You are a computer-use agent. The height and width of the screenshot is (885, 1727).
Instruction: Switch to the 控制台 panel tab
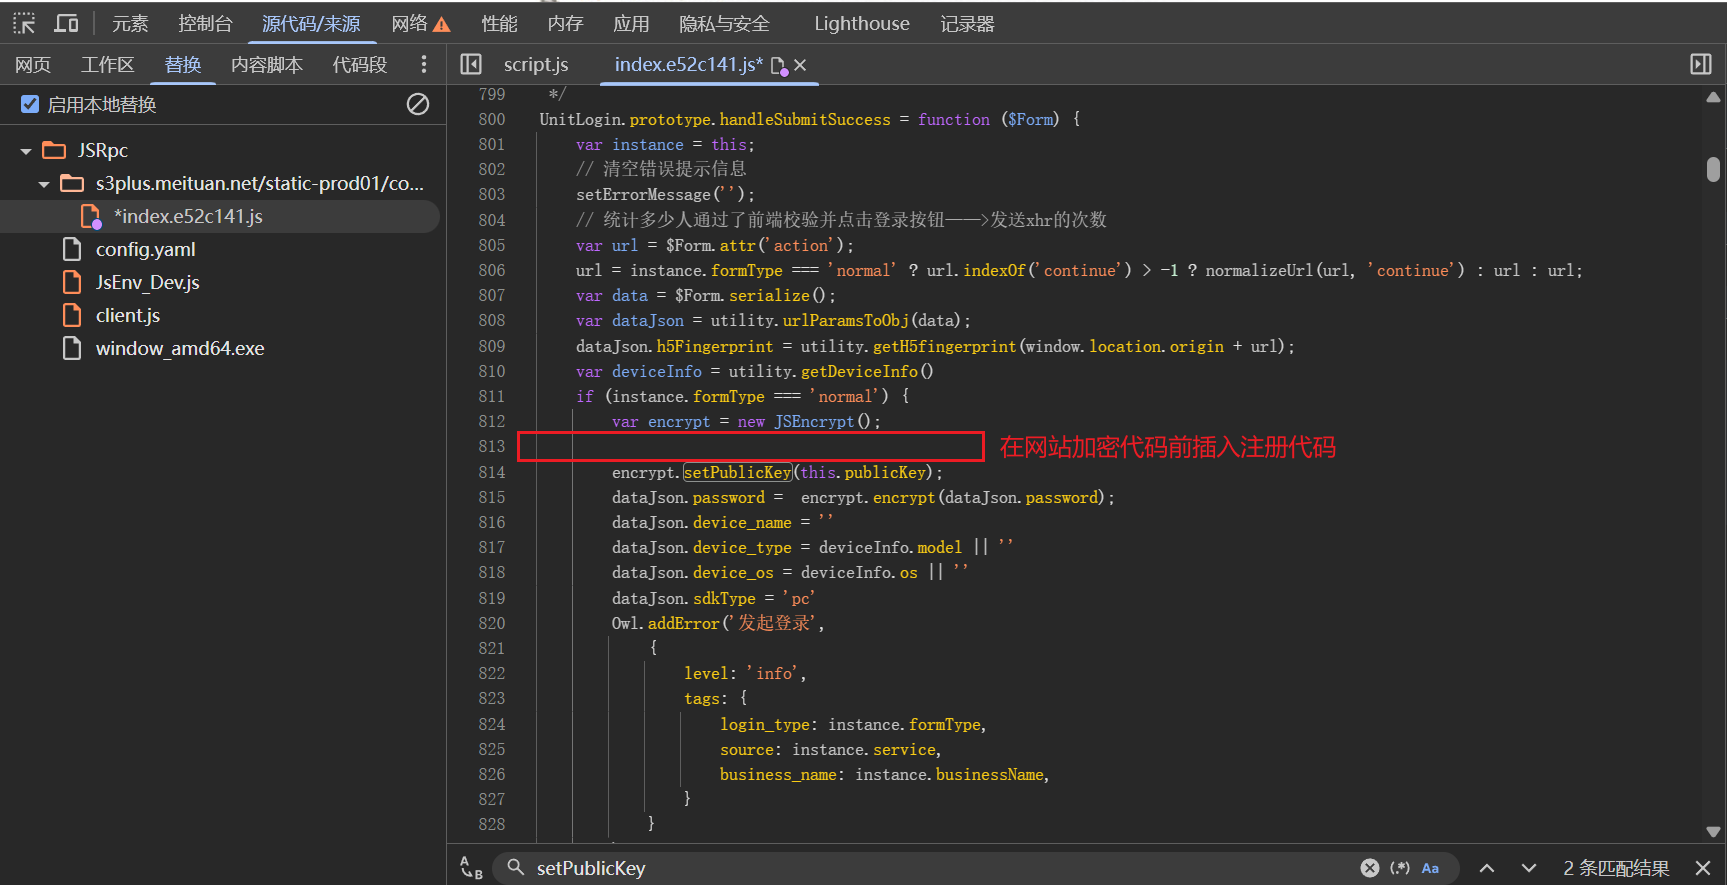click(x=205, y=23)
